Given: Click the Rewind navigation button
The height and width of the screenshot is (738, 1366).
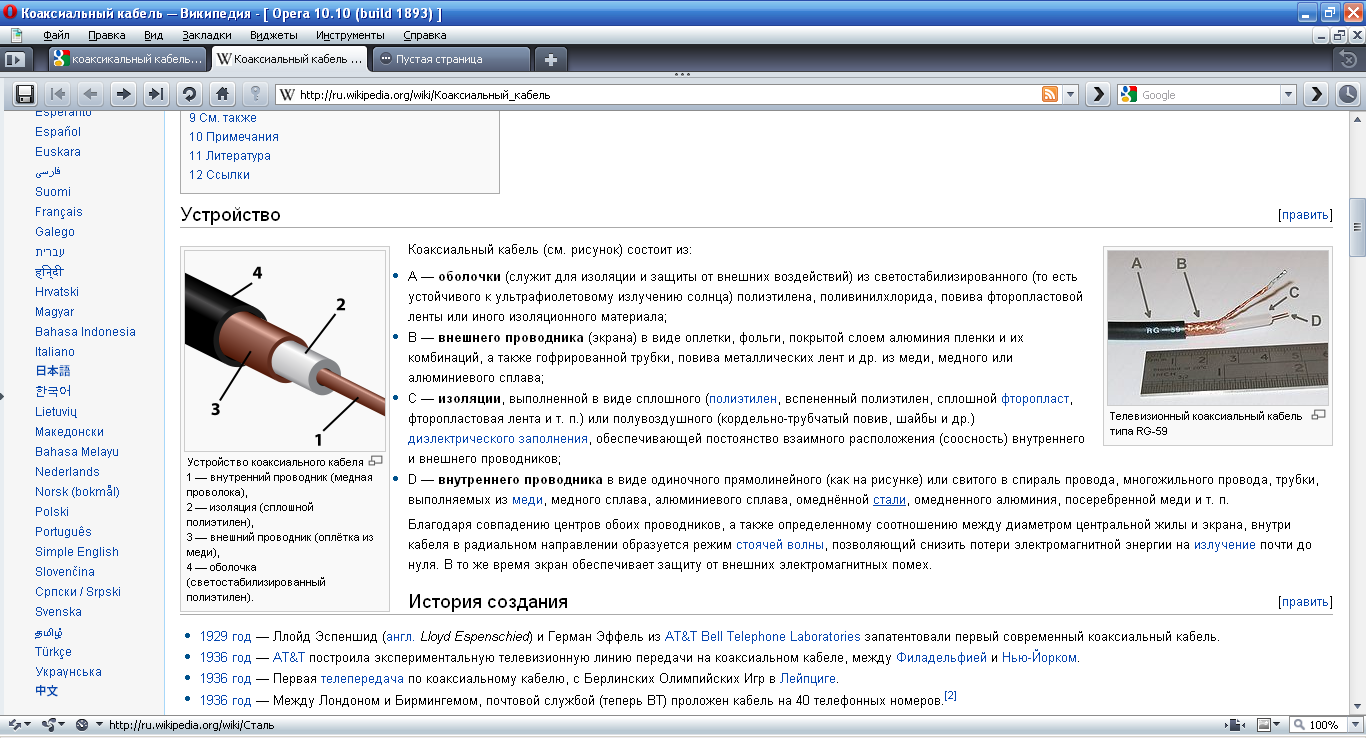Looking at the screenshot, I should [x=58, y=94].
